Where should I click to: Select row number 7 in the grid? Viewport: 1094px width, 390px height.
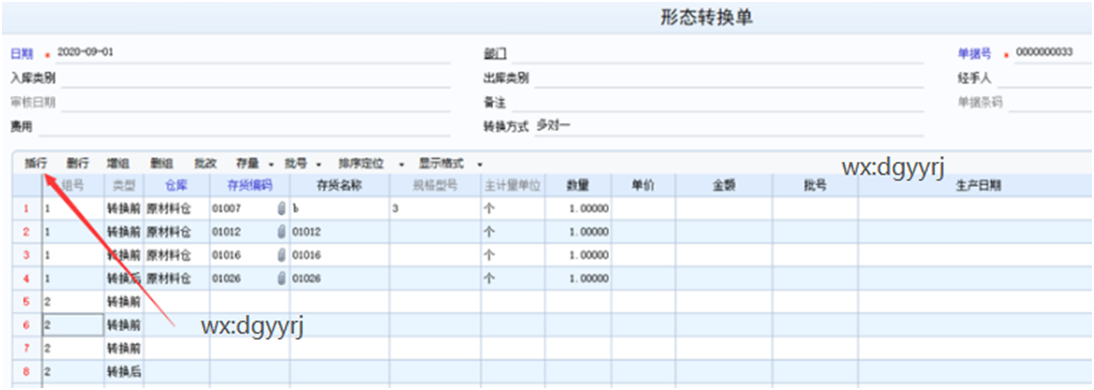(27, 348)
